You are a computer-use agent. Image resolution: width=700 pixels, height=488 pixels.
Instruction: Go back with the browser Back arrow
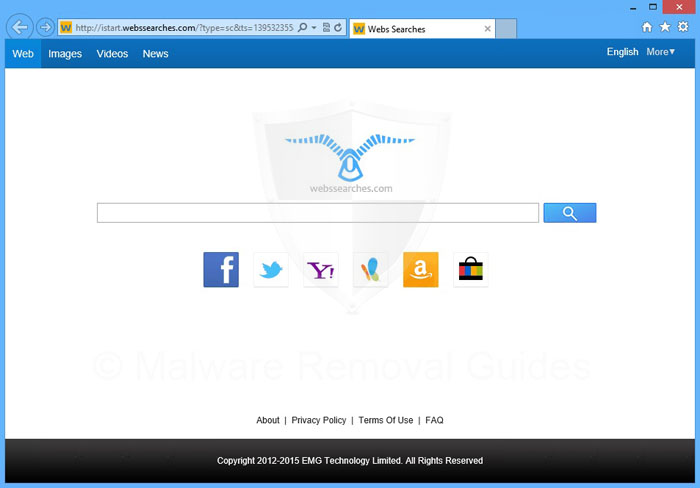click(x=19, y=27)
